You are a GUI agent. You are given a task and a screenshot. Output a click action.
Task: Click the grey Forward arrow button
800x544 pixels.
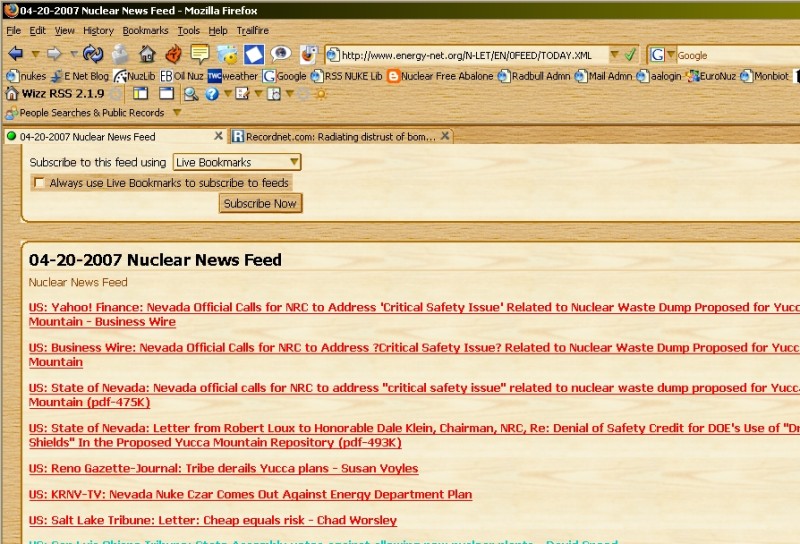click(x=54, y=53)
